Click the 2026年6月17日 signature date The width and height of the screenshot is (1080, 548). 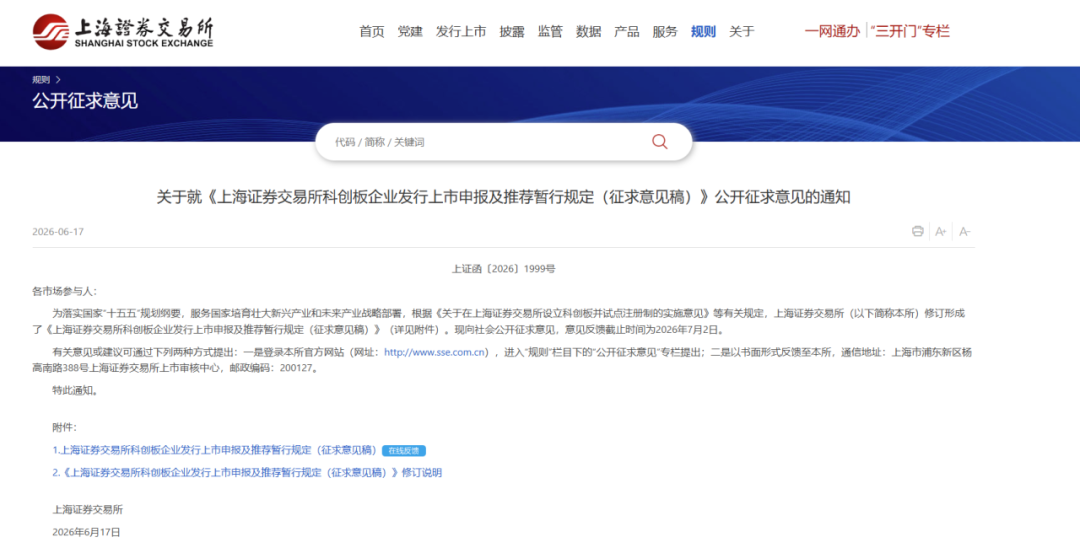click(x=86, y=532)
